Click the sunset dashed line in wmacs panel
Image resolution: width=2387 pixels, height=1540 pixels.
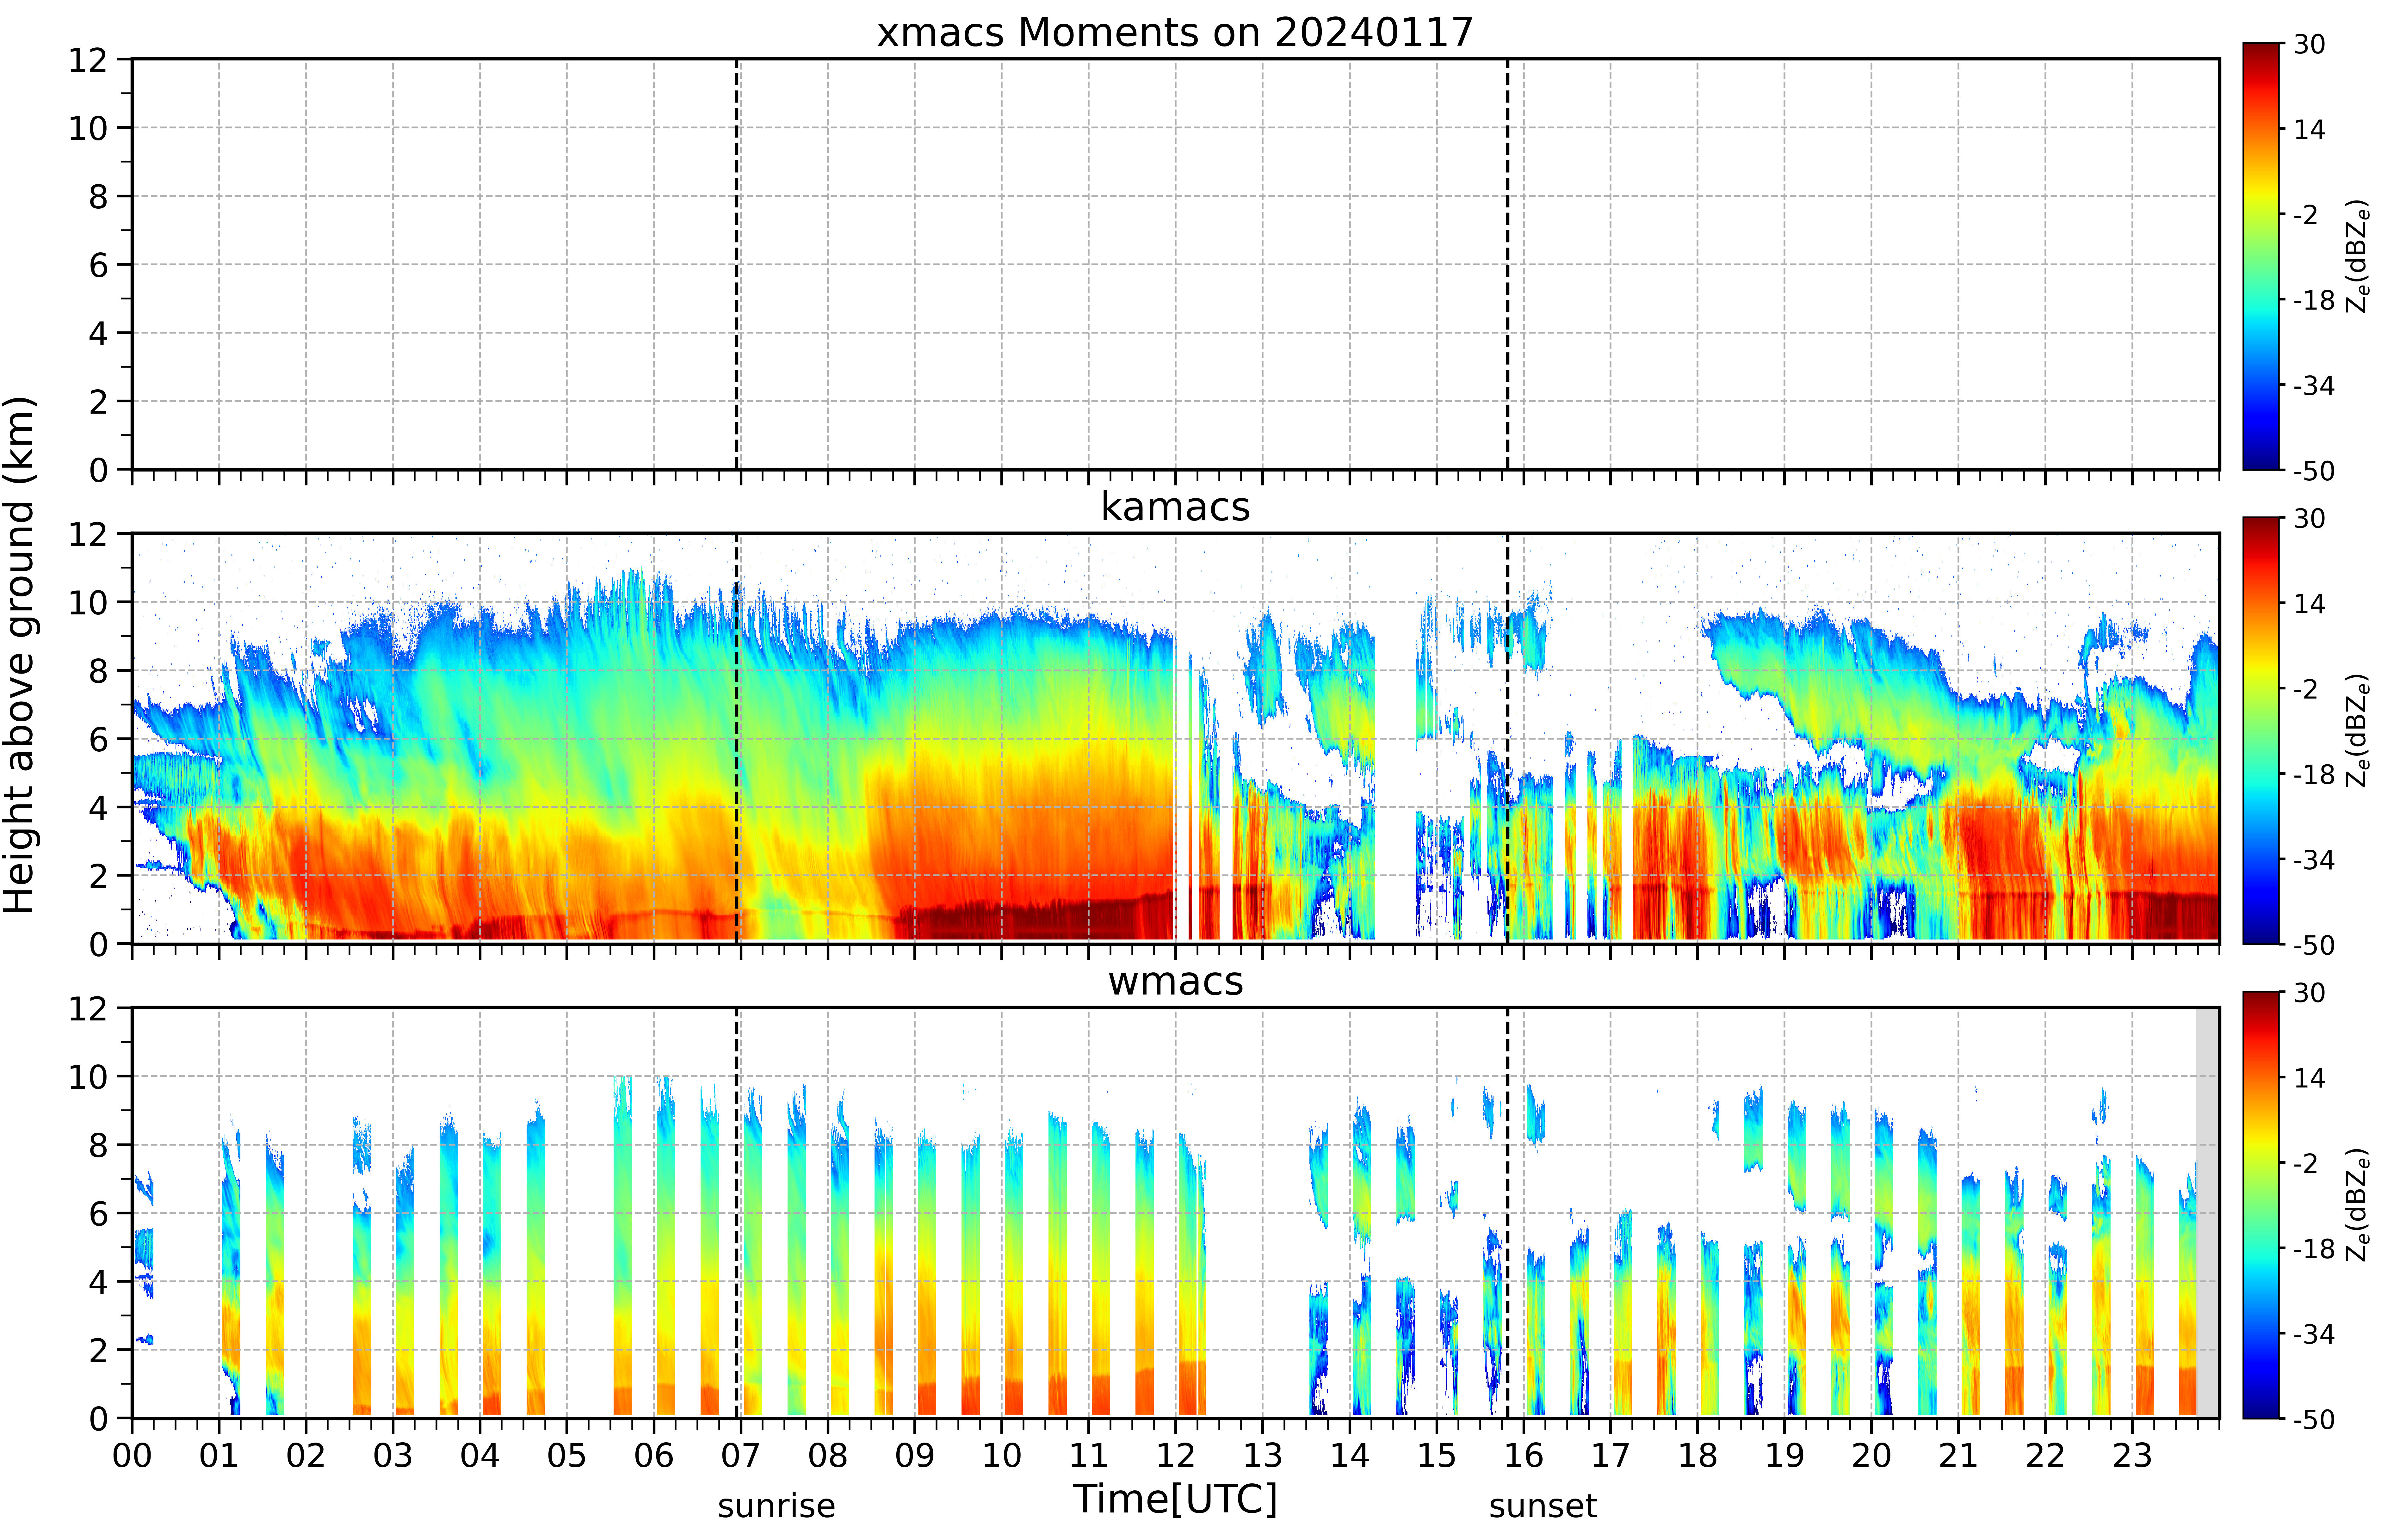(x=1508, y=1213)
